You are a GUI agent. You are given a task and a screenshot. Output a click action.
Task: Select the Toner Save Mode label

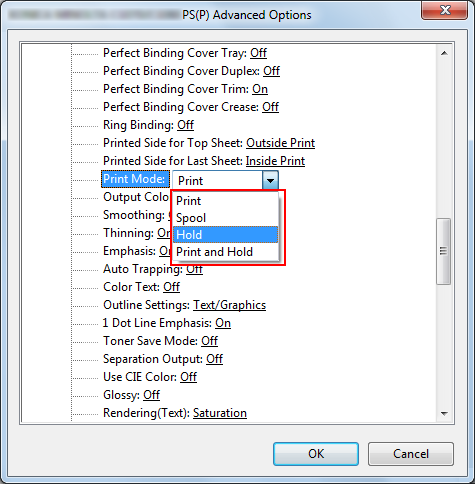(151, 341)
